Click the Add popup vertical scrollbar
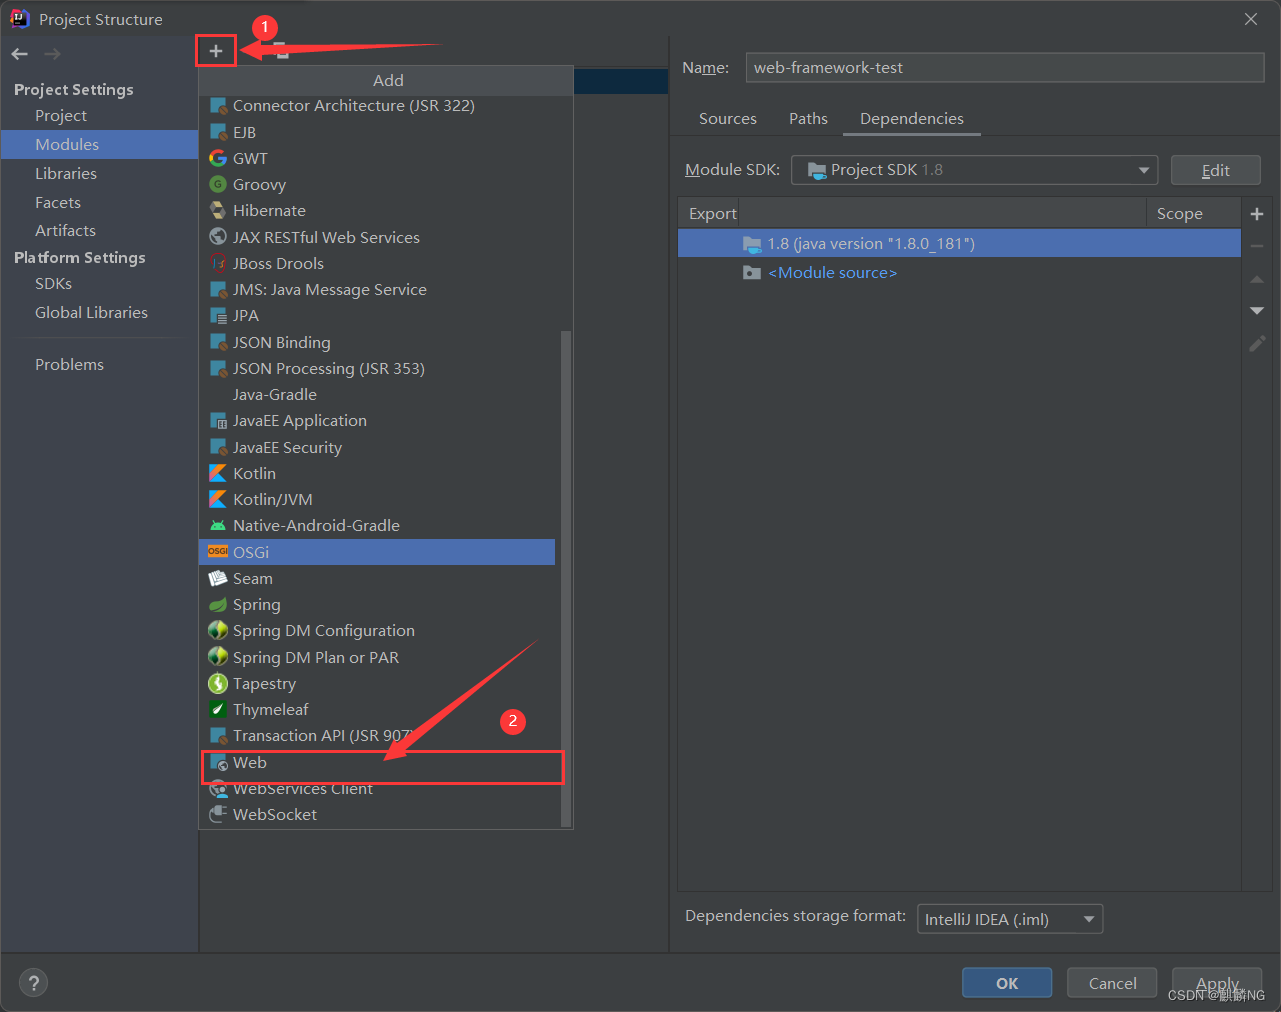The height and width of the screenshot is (1012, 1281). coord(566,578)
